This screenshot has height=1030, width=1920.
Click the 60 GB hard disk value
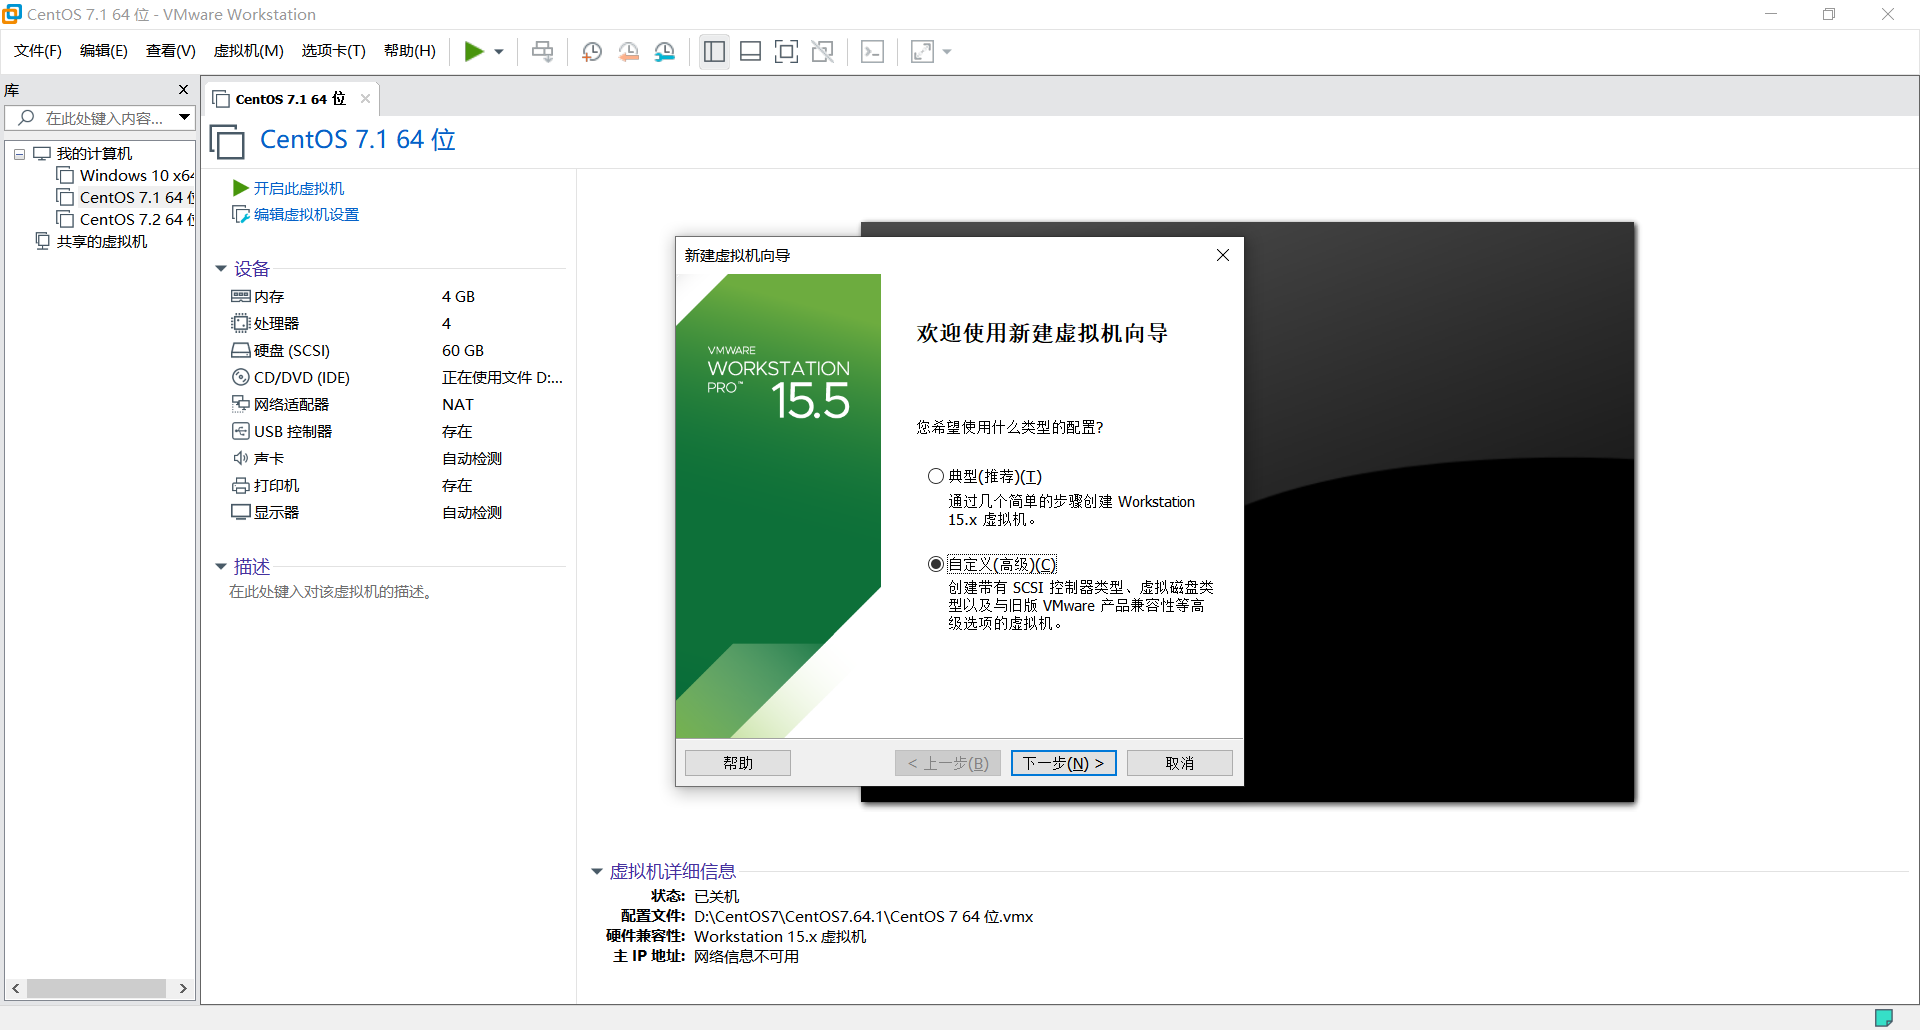[x=463, y=351]
